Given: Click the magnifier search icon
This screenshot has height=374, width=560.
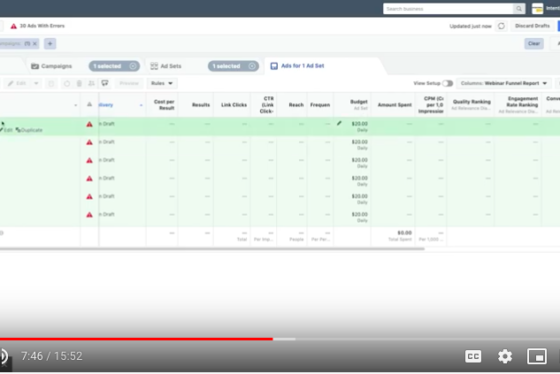Looking at the screenshot, I should (519, 9).
